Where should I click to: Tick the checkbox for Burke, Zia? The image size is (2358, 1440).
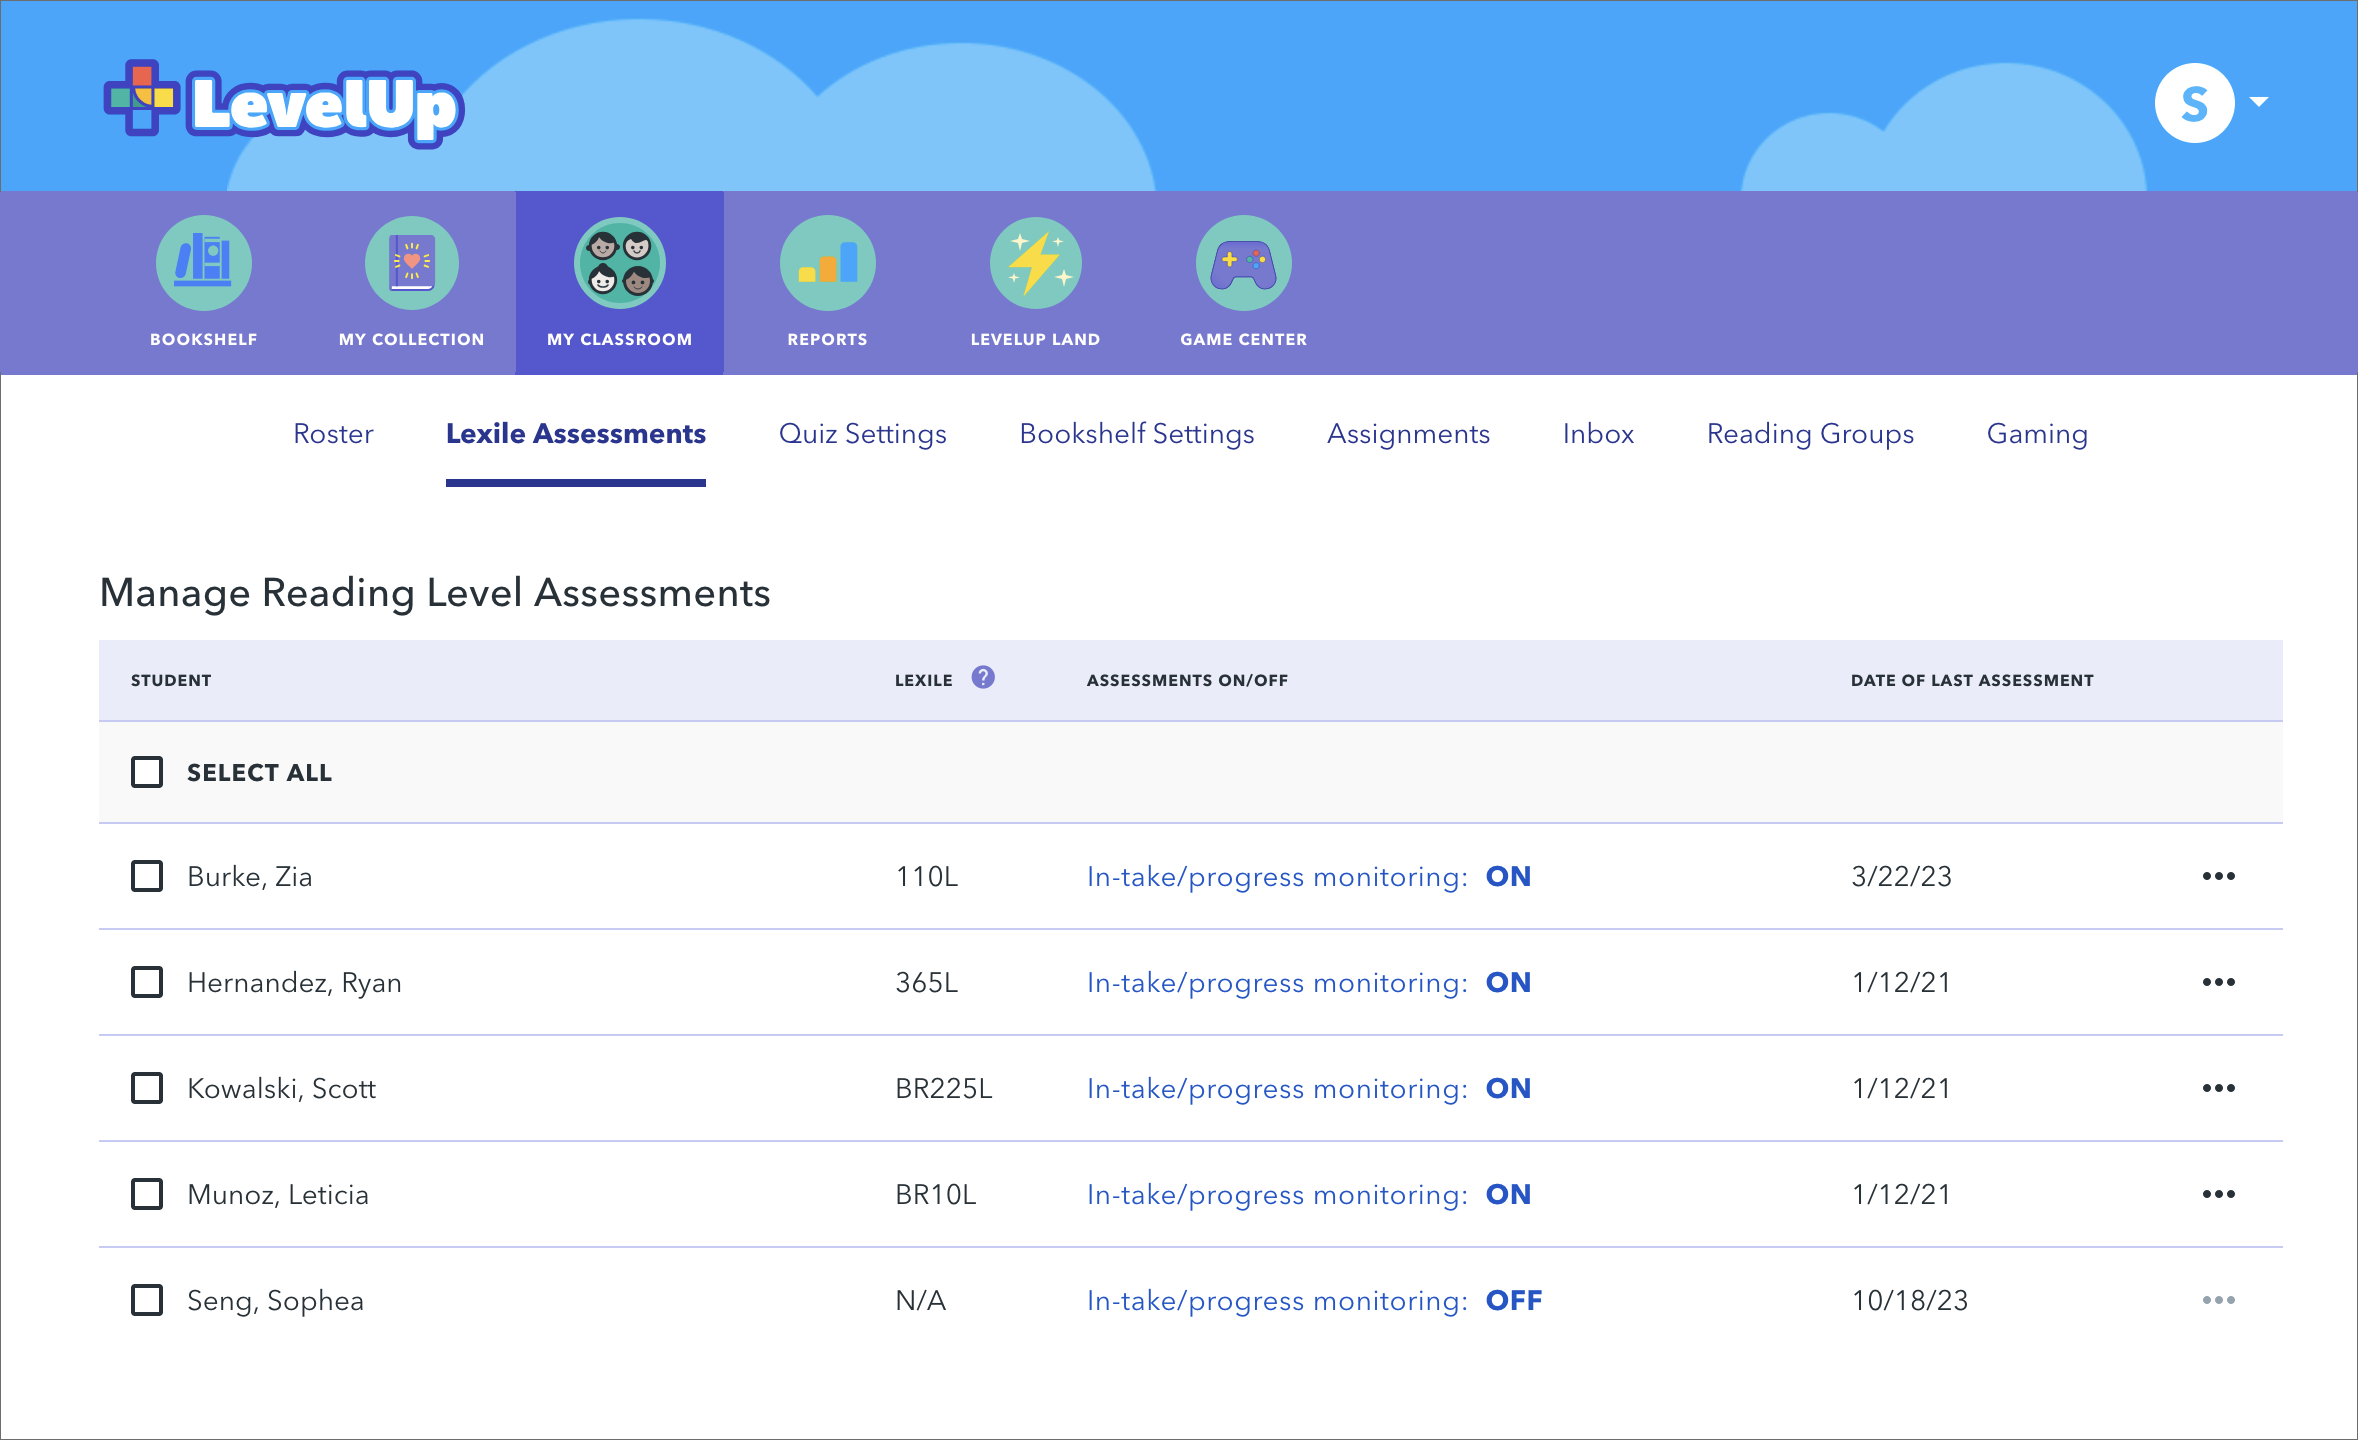tap(147, 876)
